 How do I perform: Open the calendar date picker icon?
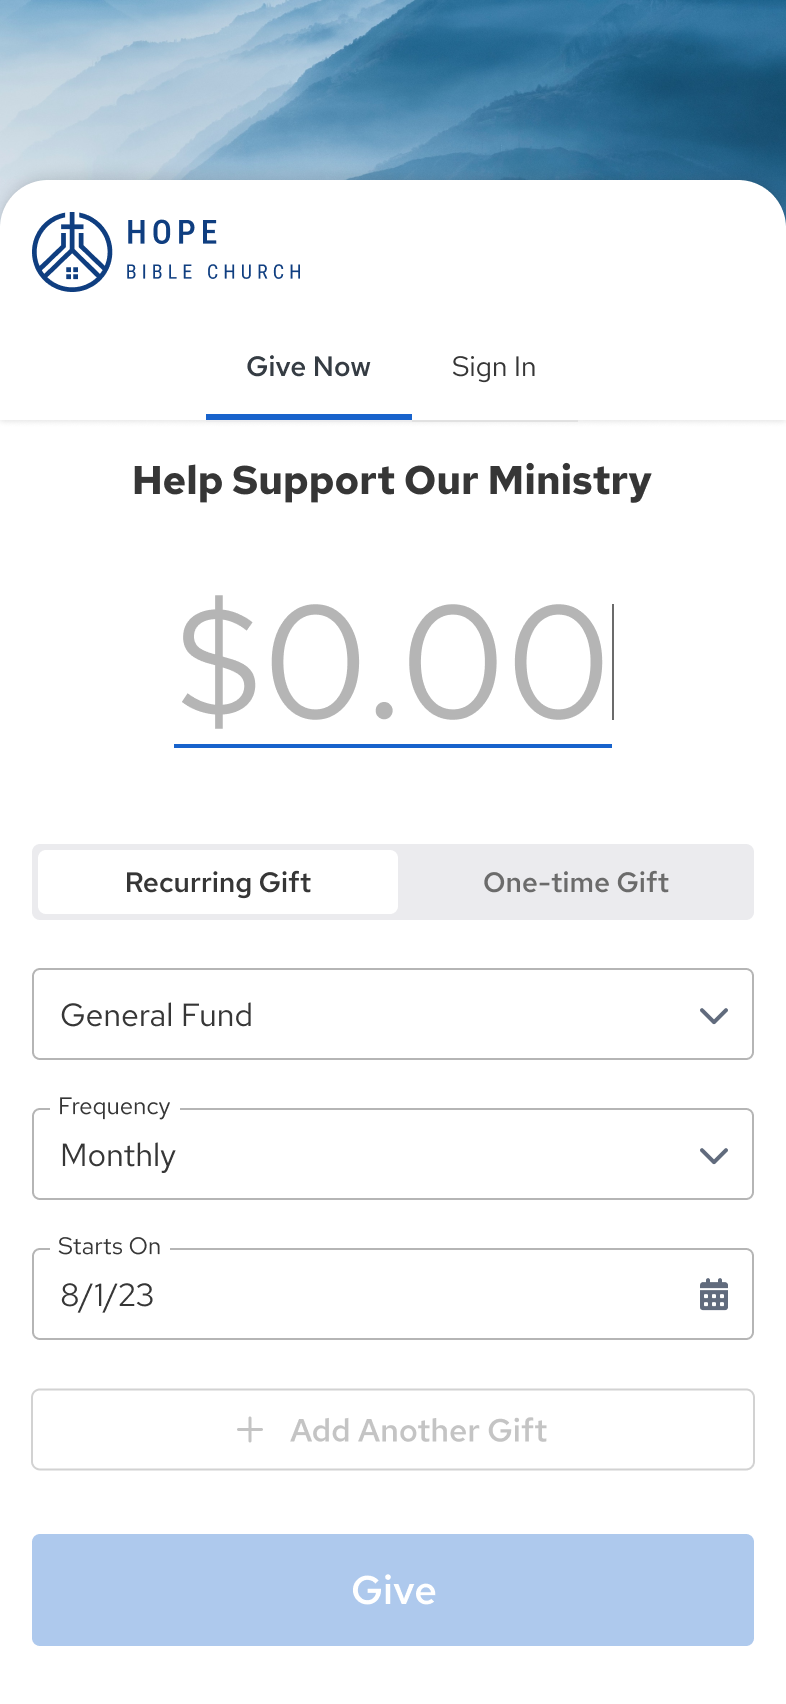[713, 1294]
